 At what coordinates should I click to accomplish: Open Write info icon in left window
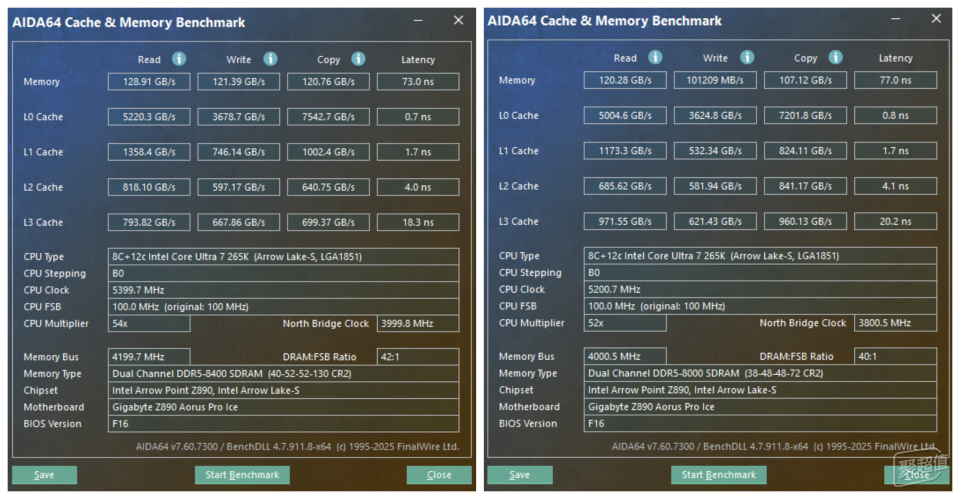point(270,59)
